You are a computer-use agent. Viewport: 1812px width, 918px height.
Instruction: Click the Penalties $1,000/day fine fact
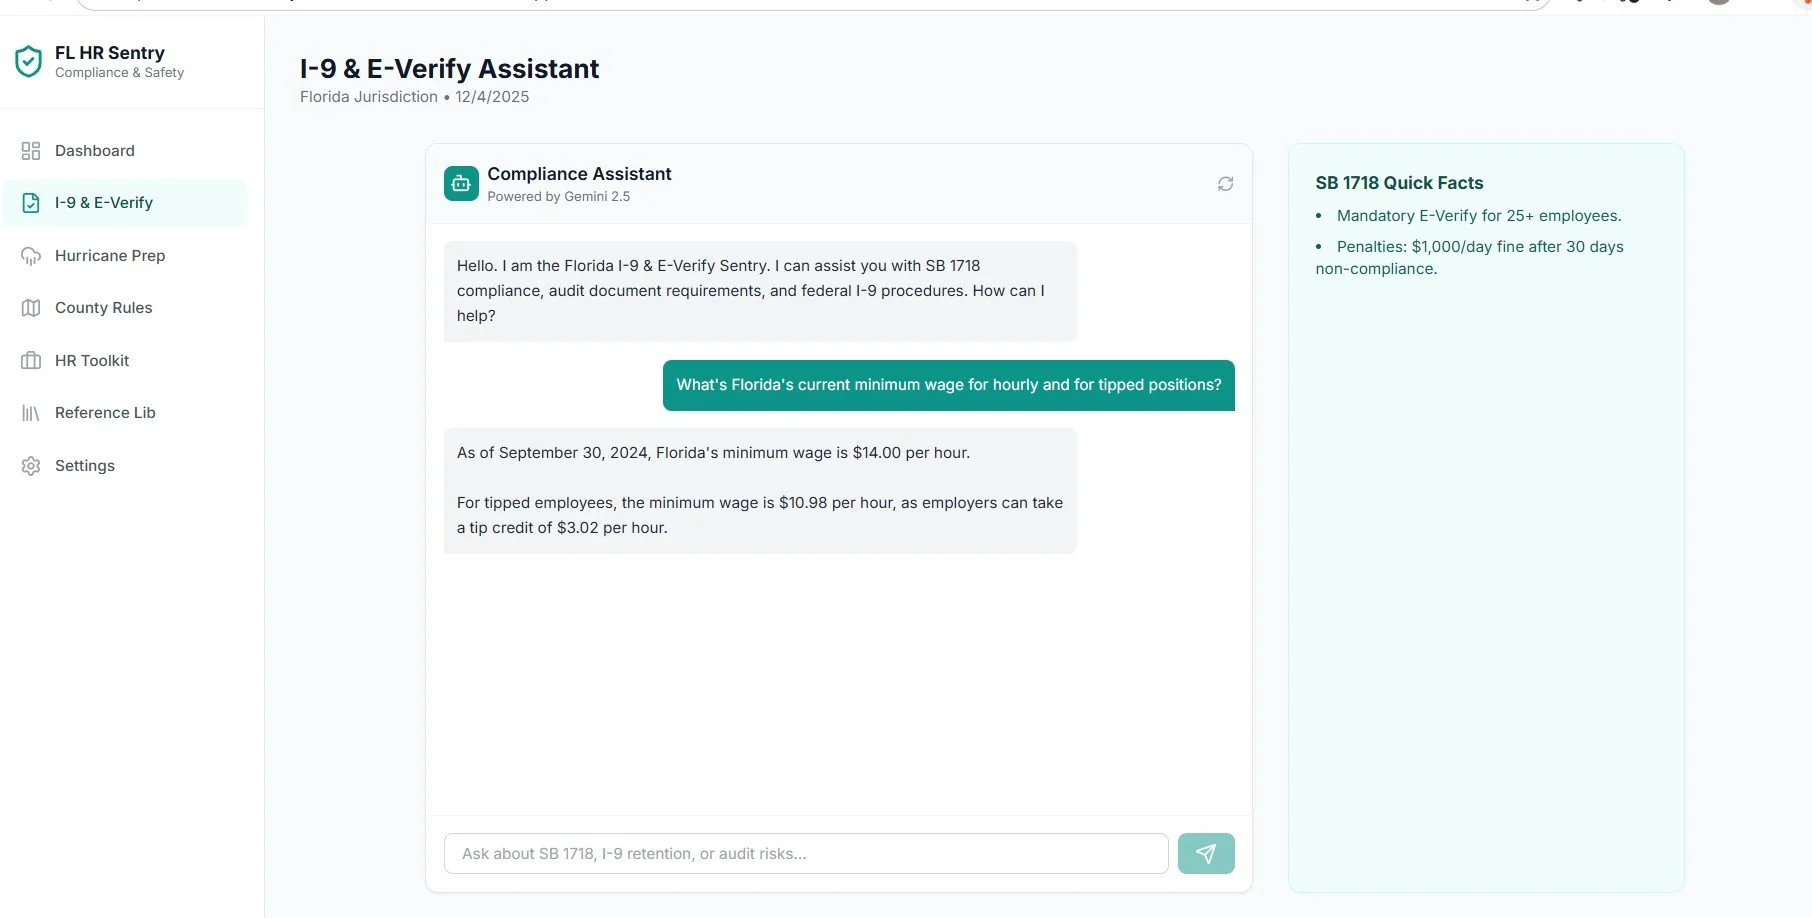(x=1470, y=258)
